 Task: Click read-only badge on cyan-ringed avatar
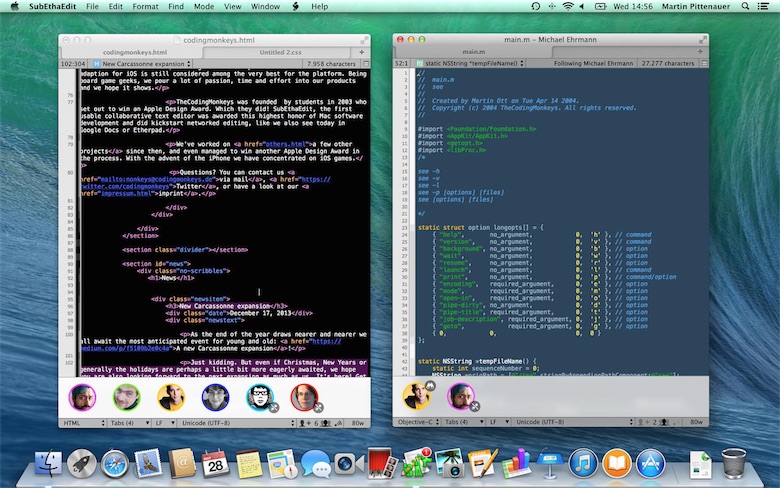pyautogui.click(x=274, y=408)
